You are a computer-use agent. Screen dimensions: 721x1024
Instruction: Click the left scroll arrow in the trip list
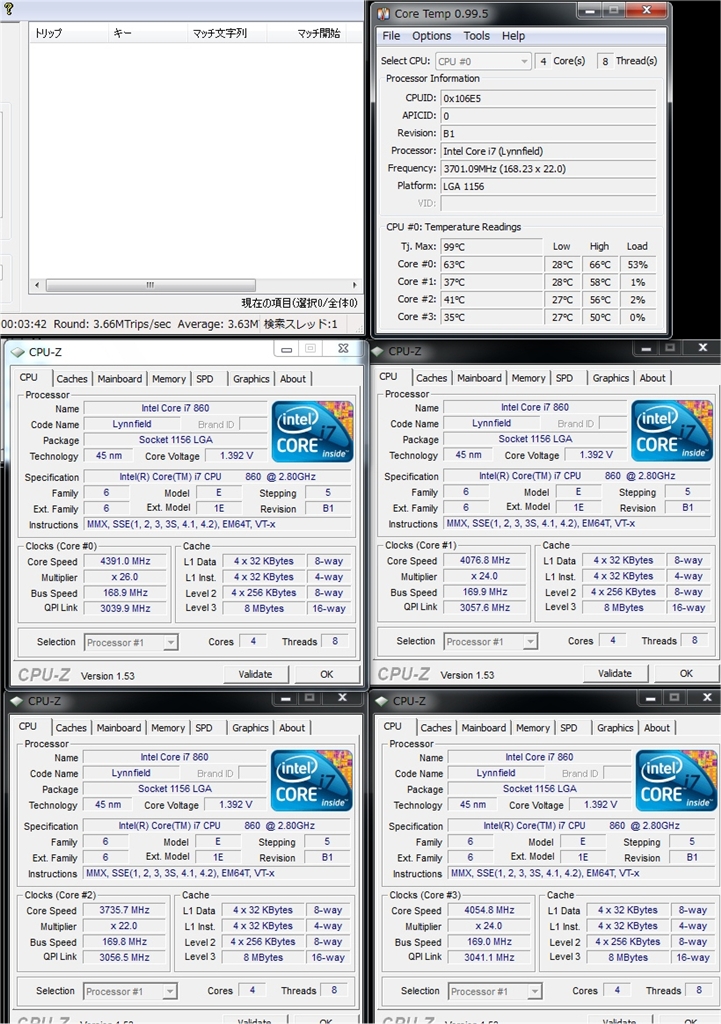click(x=37, y=285)
